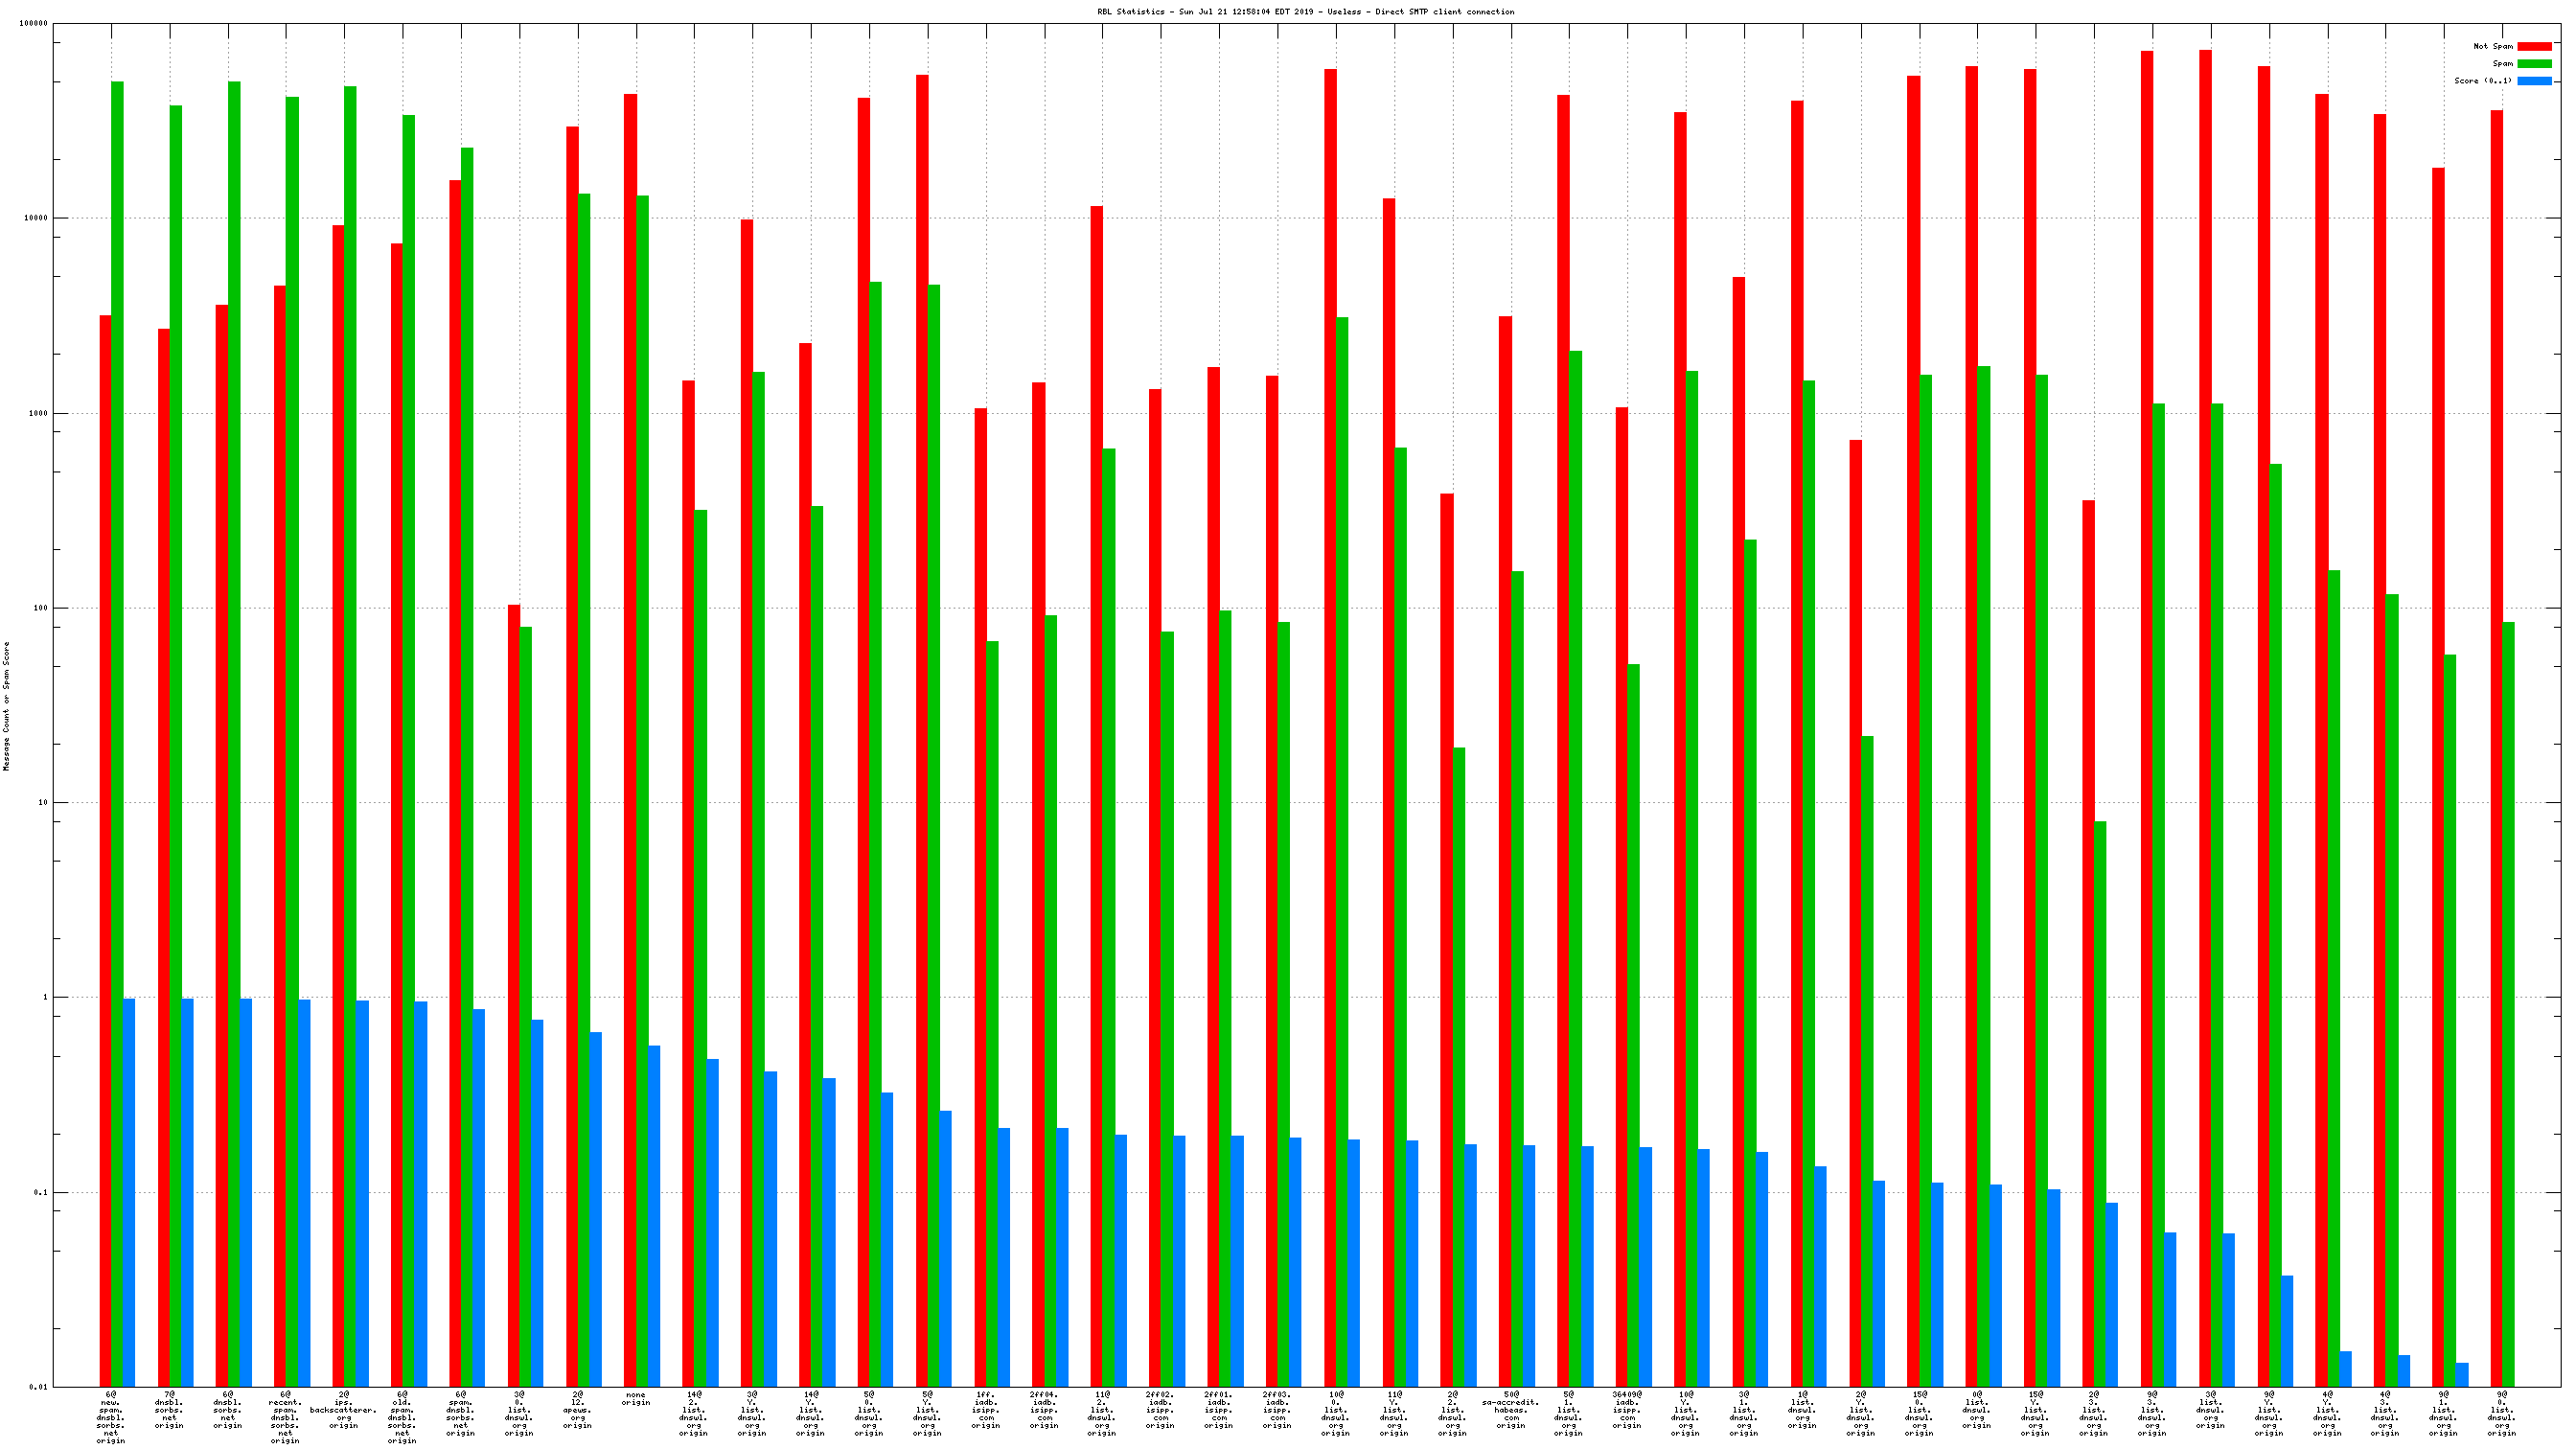Screen dimensions: 2576x1449
Task: Click the red bar above sa-accredit.habeas.com
Action: click(x=1504, y=850)
